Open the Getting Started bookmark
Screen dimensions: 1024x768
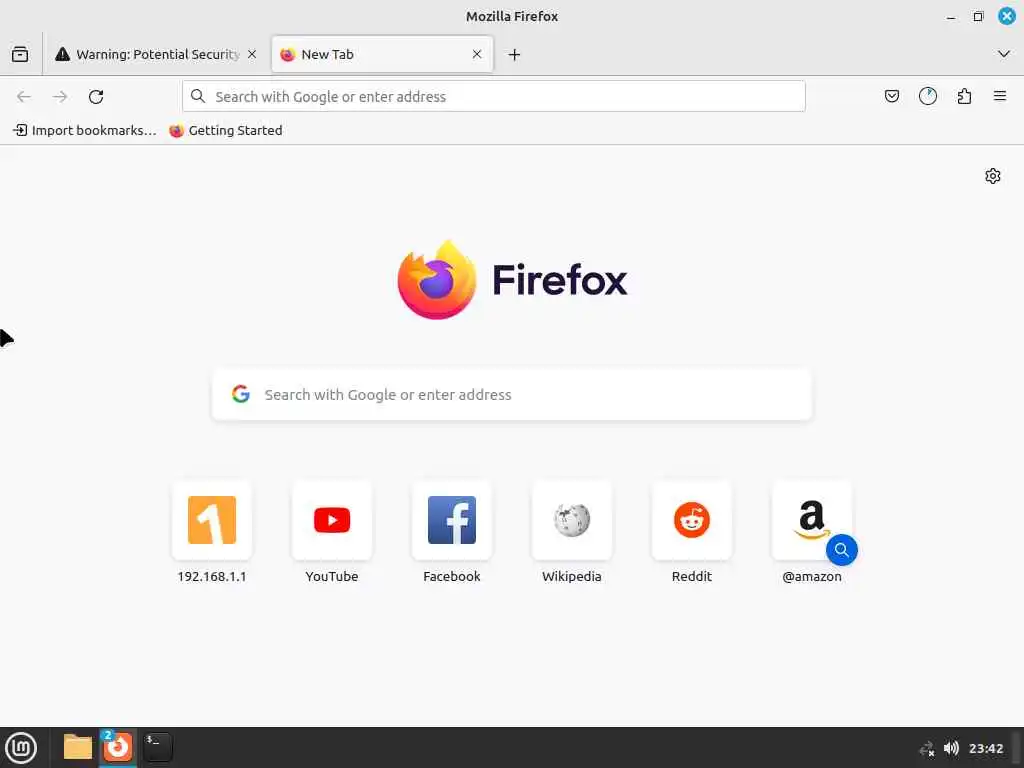click(x=226, y=131)
